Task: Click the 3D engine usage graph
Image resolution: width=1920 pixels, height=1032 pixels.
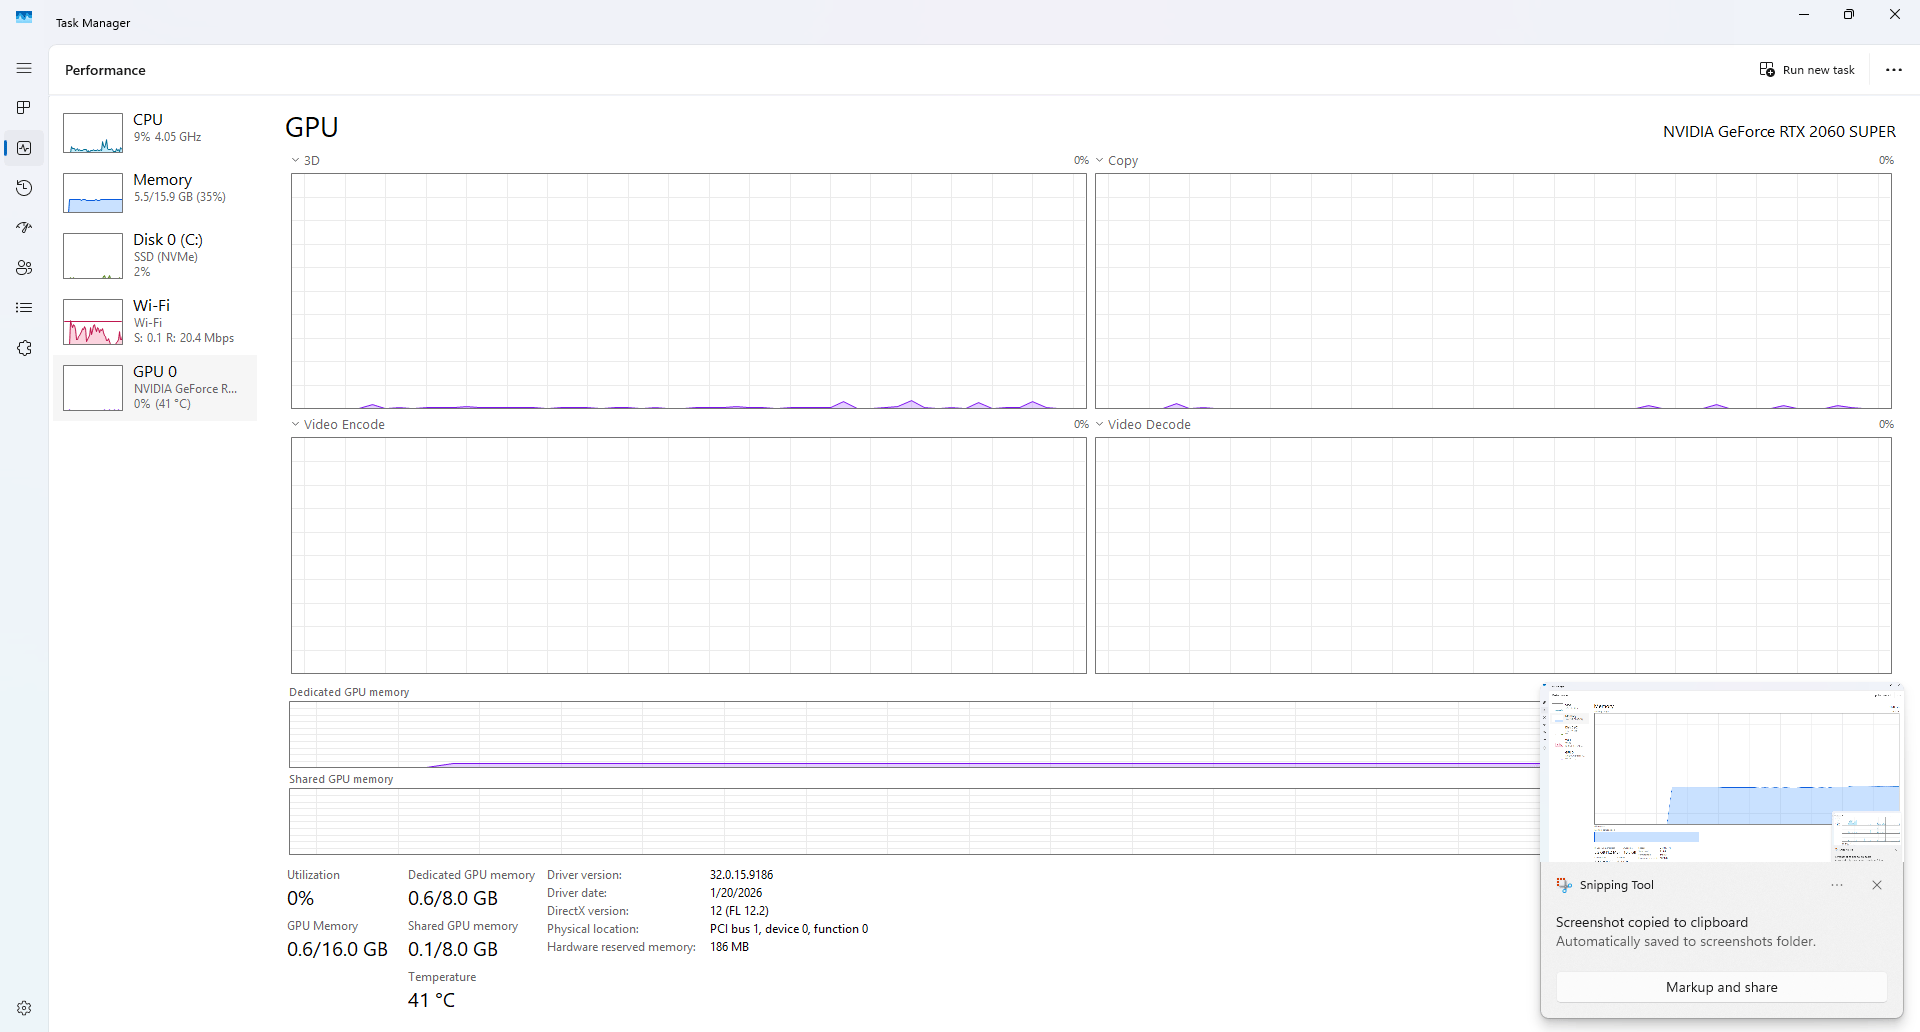Action: (689, 291)
